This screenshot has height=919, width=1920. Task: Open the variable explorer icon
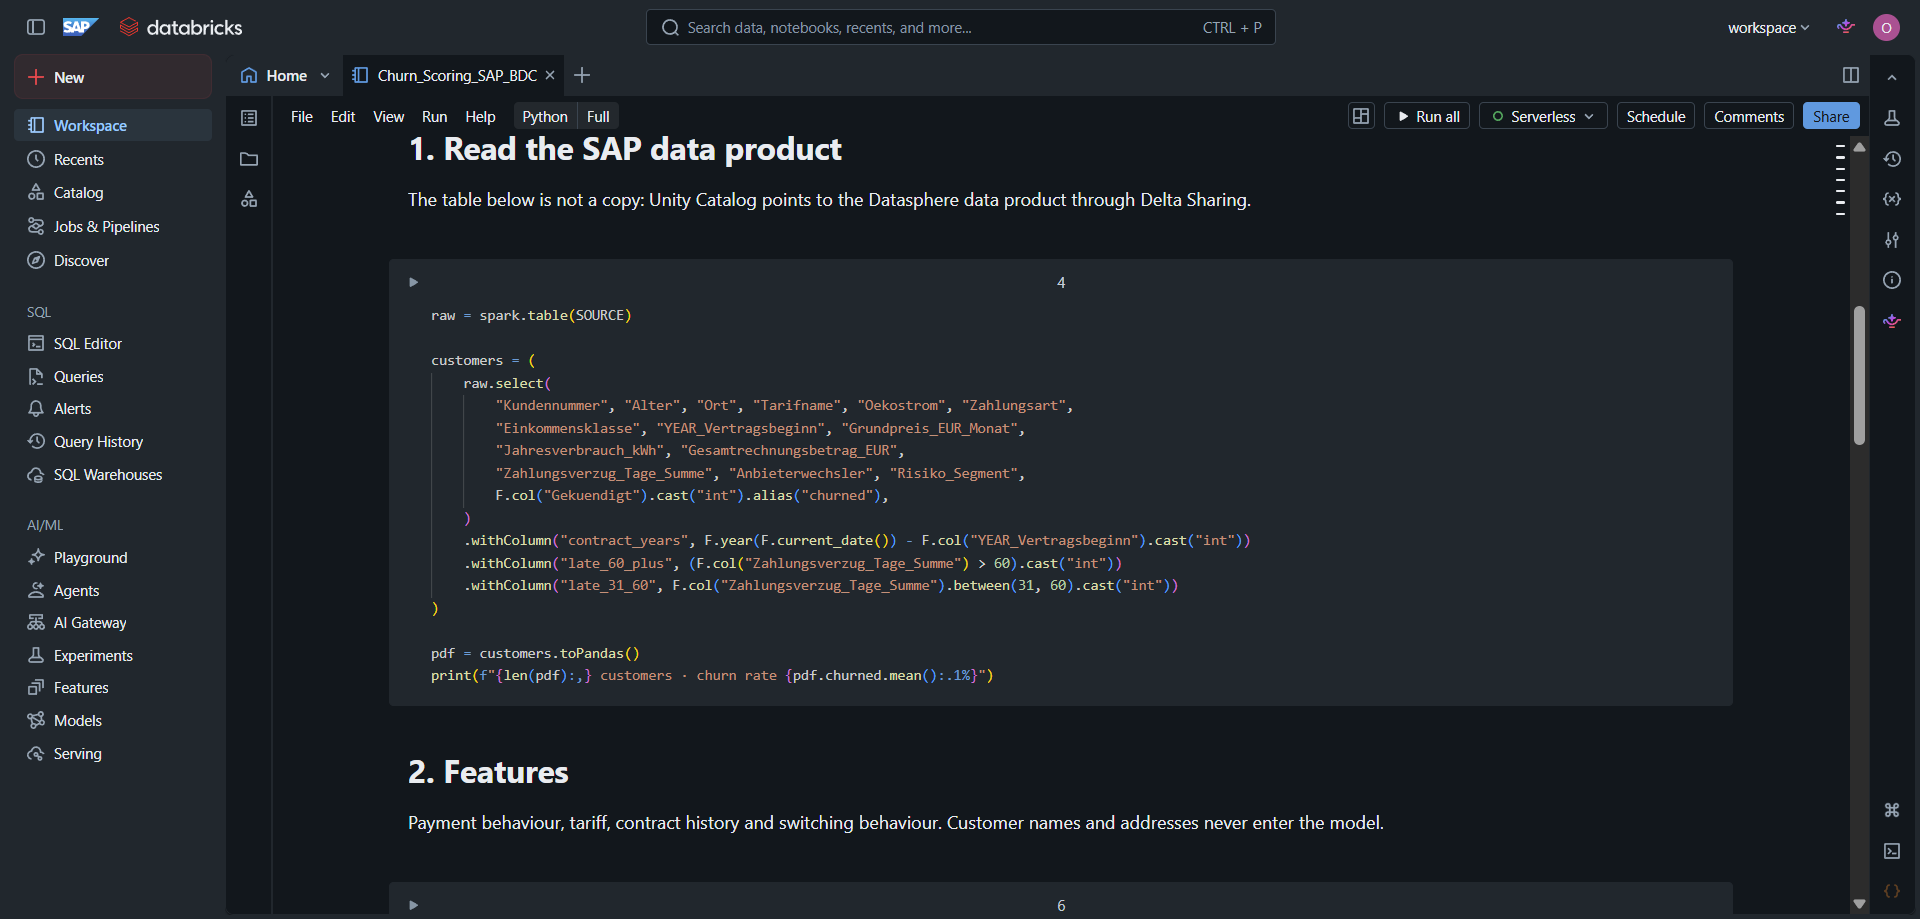click(x=1892, y=199)
